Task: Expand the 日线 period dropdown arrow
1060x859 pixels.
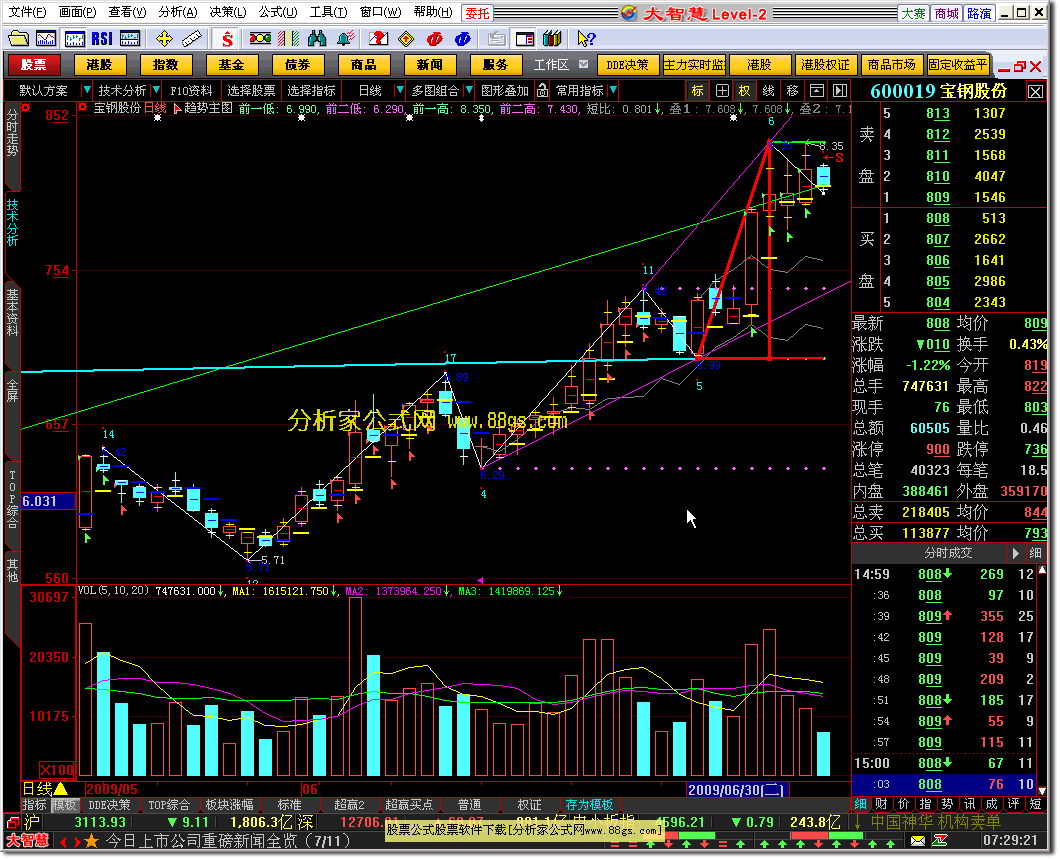Action: click(400, 90)
